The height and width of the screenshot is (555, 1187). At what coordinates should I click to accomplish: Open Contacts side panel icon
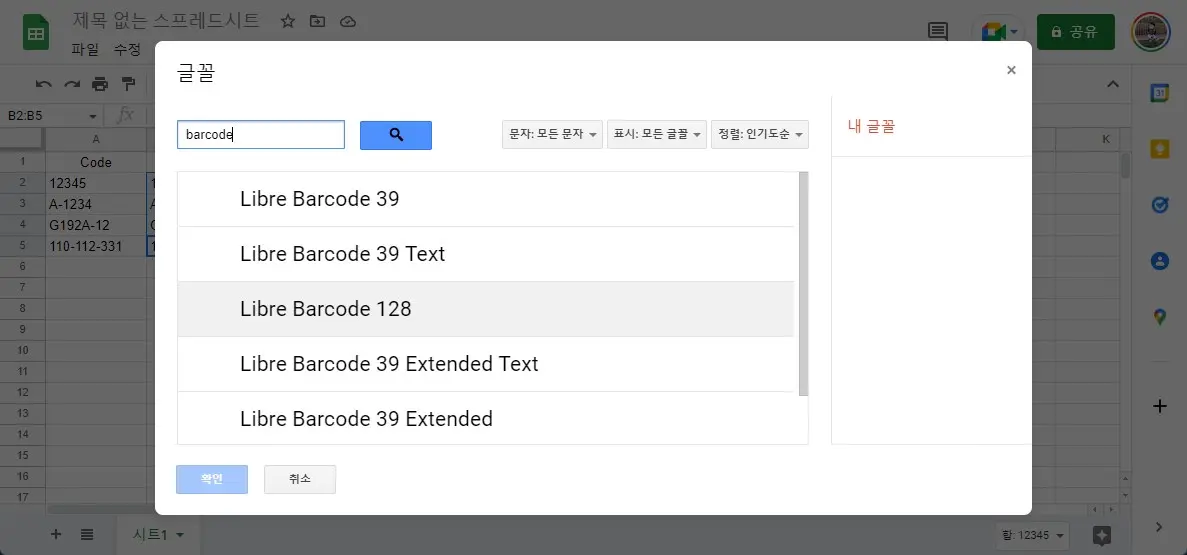pyautogui.click(x=1160, y=261)
